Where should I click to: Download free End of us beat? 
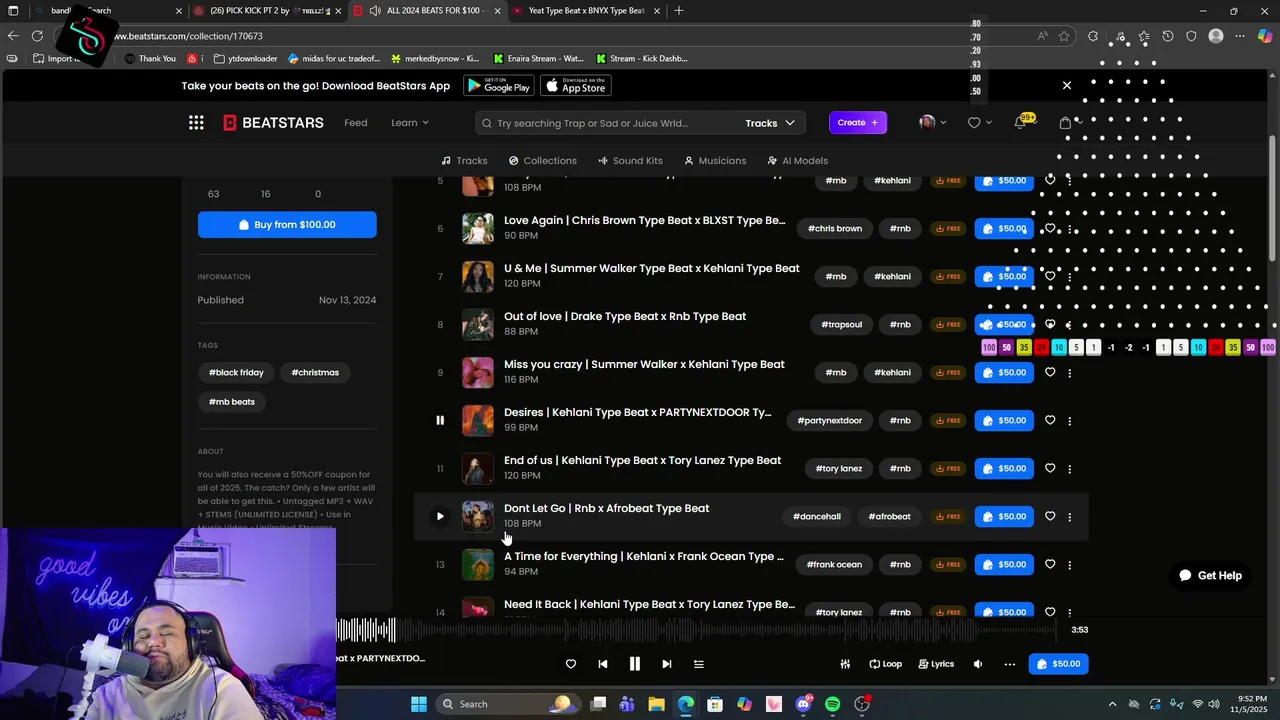pyautogui.click(x=948, y=468)
